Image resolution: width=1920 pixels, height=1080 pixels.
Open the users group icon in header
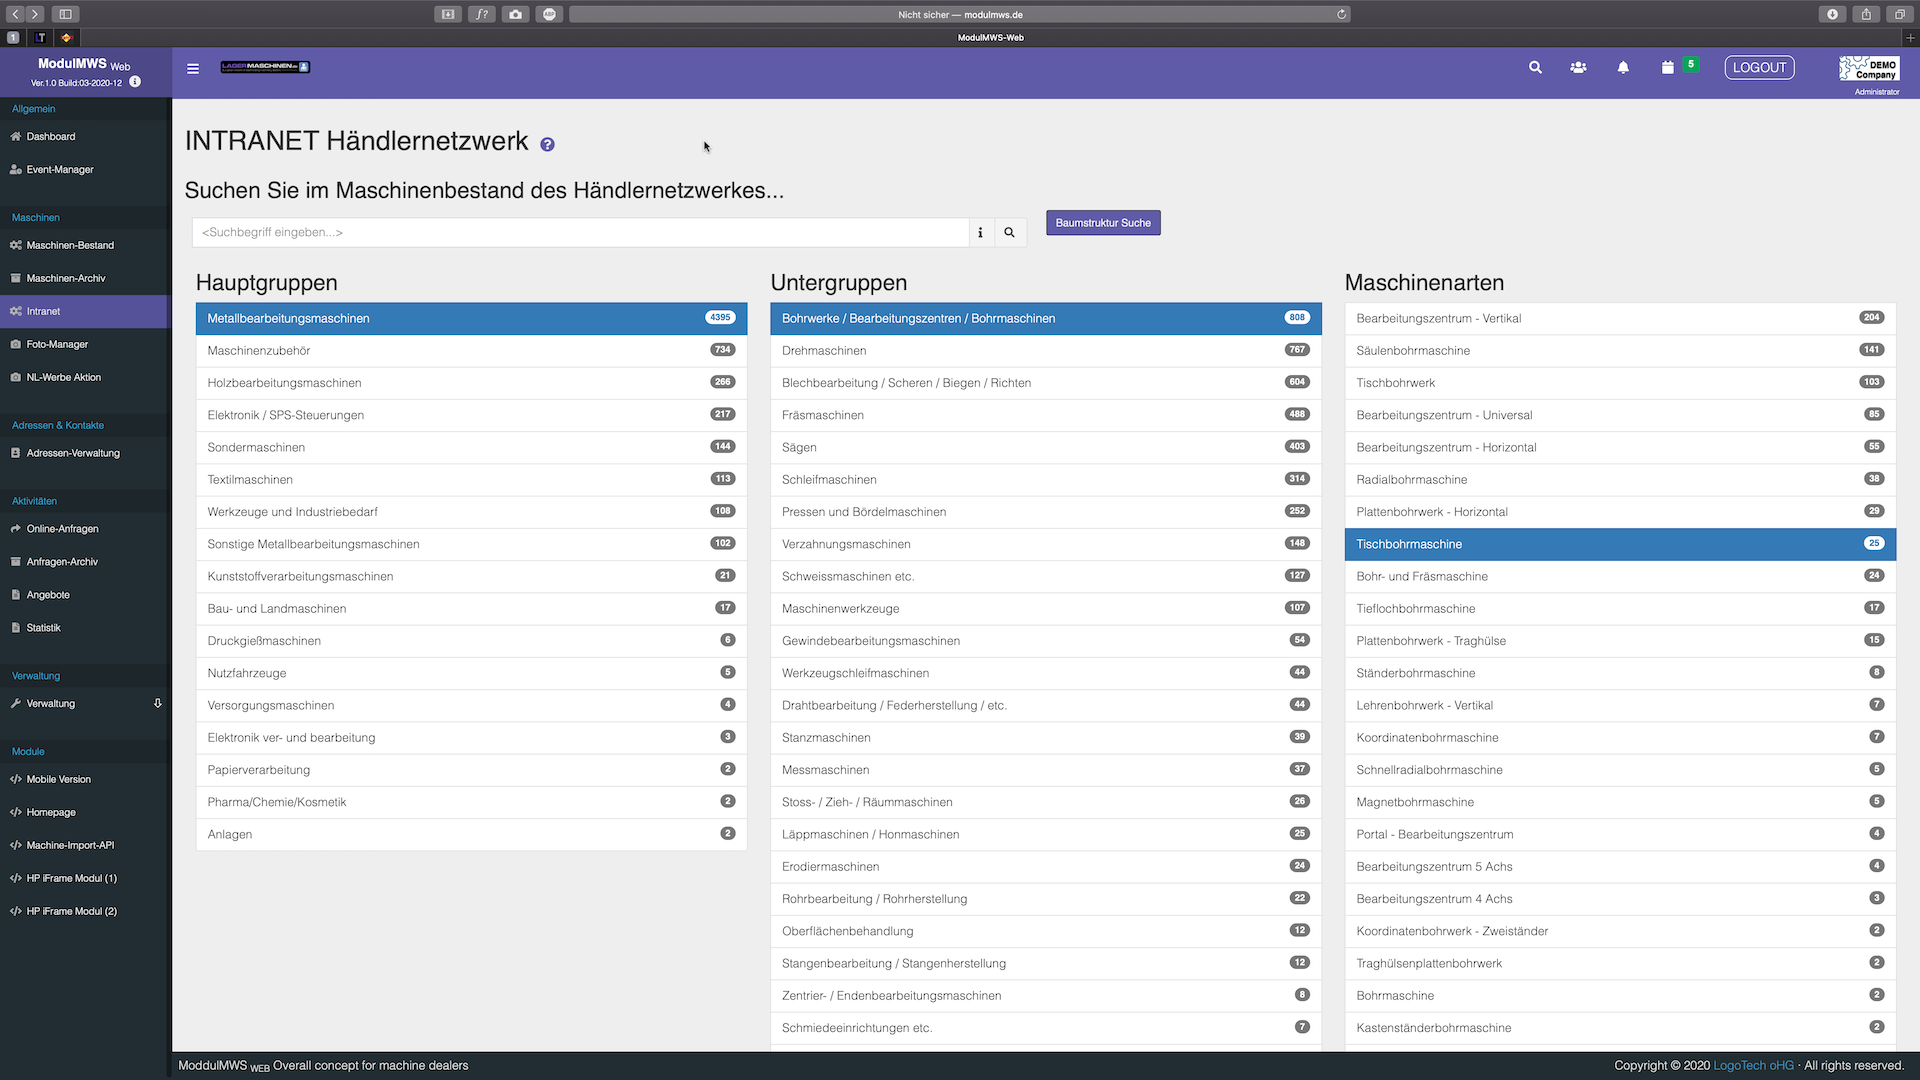pos(1578,68)
